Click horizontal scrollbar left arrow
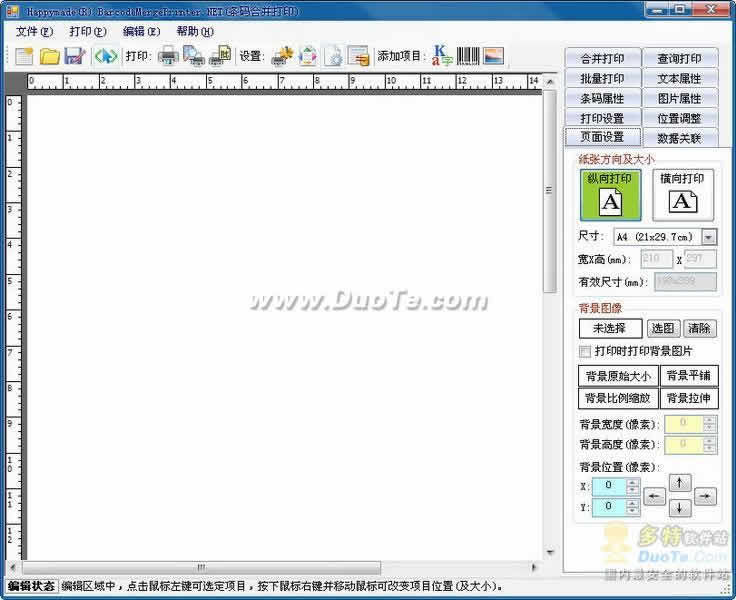Image resolution: width=736 pixels, height=600 pixels. click(13, 568)
